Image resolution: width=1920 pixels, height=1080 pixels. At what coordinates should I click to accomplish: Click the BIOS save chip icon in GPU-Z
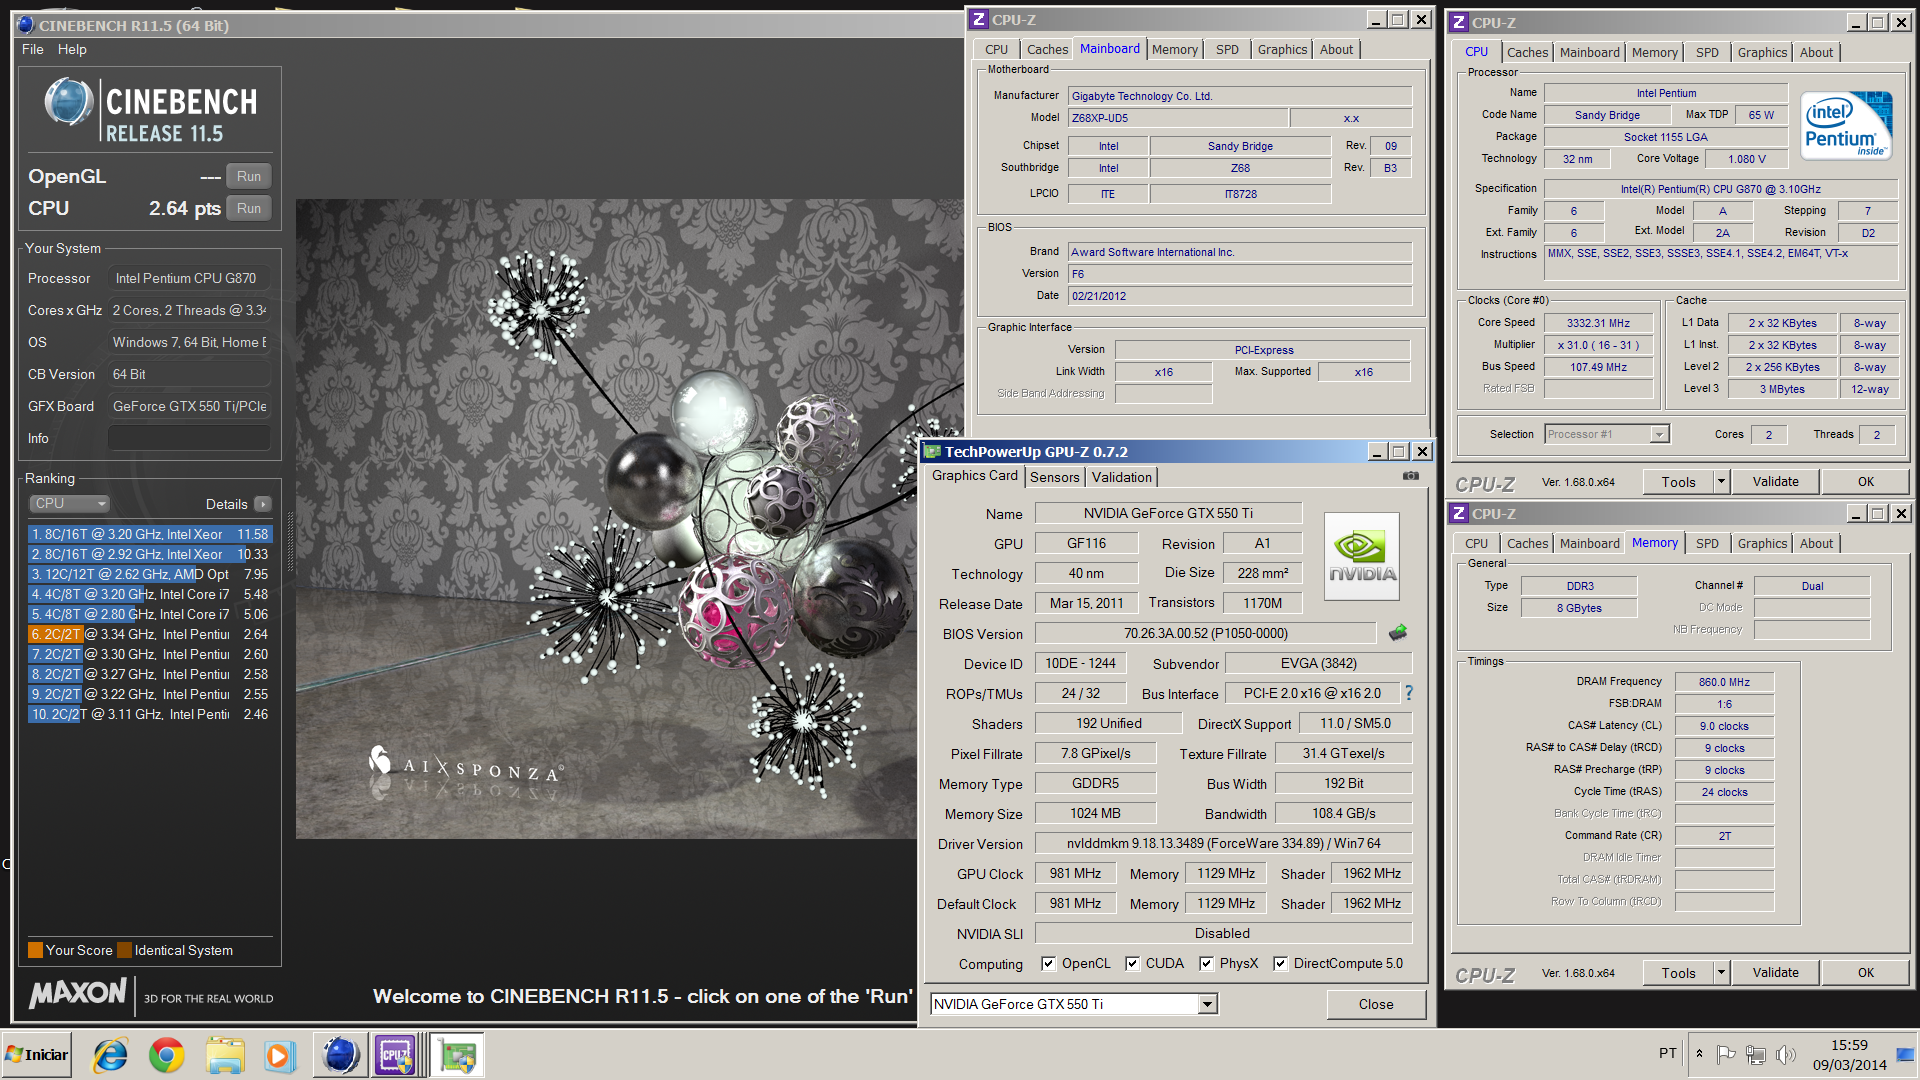click(1398, 633)
